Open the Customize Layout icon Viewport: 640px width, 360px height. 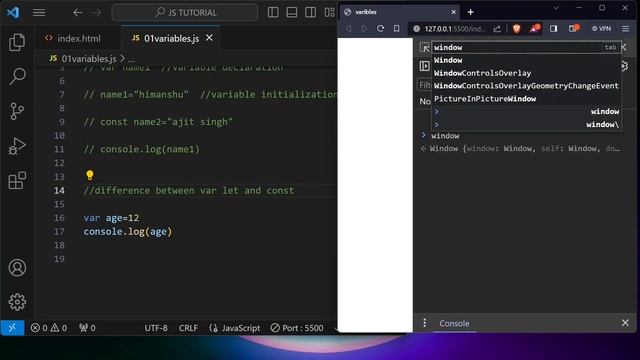(x=329, y=12)
